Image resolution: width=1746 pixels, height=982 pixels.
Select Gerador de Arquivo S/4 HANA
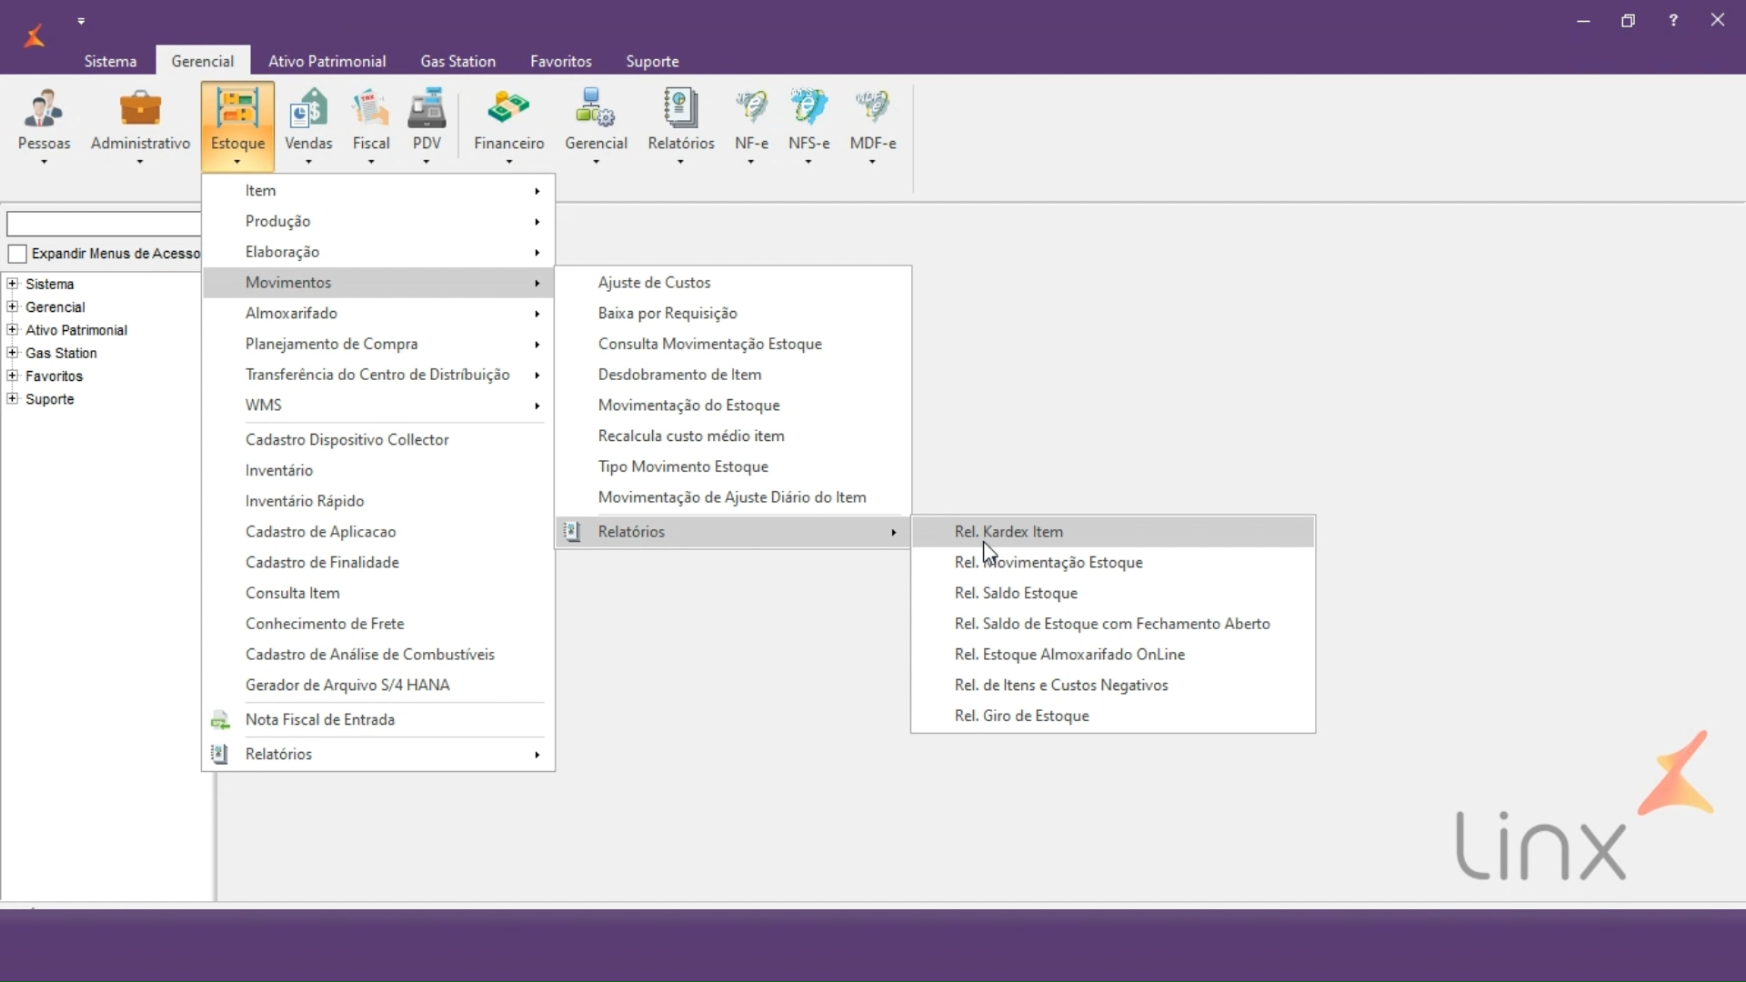pyautogui.click(x=378, y=685)
